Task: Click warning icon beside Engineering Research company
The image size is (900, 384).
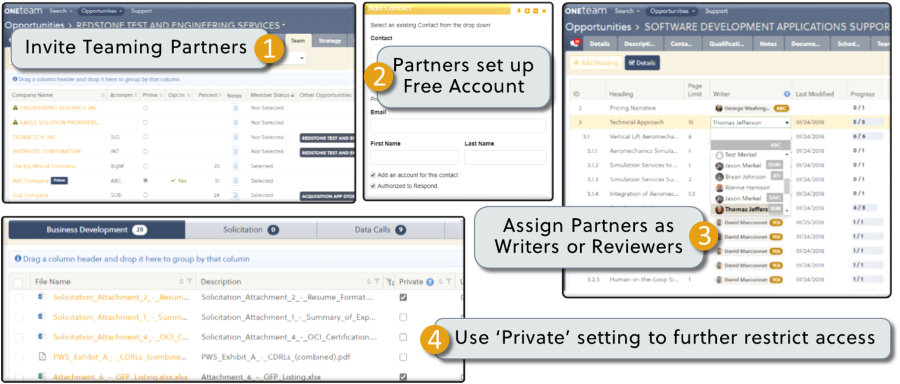Action: pyautogui.click(x=15, y=108)
